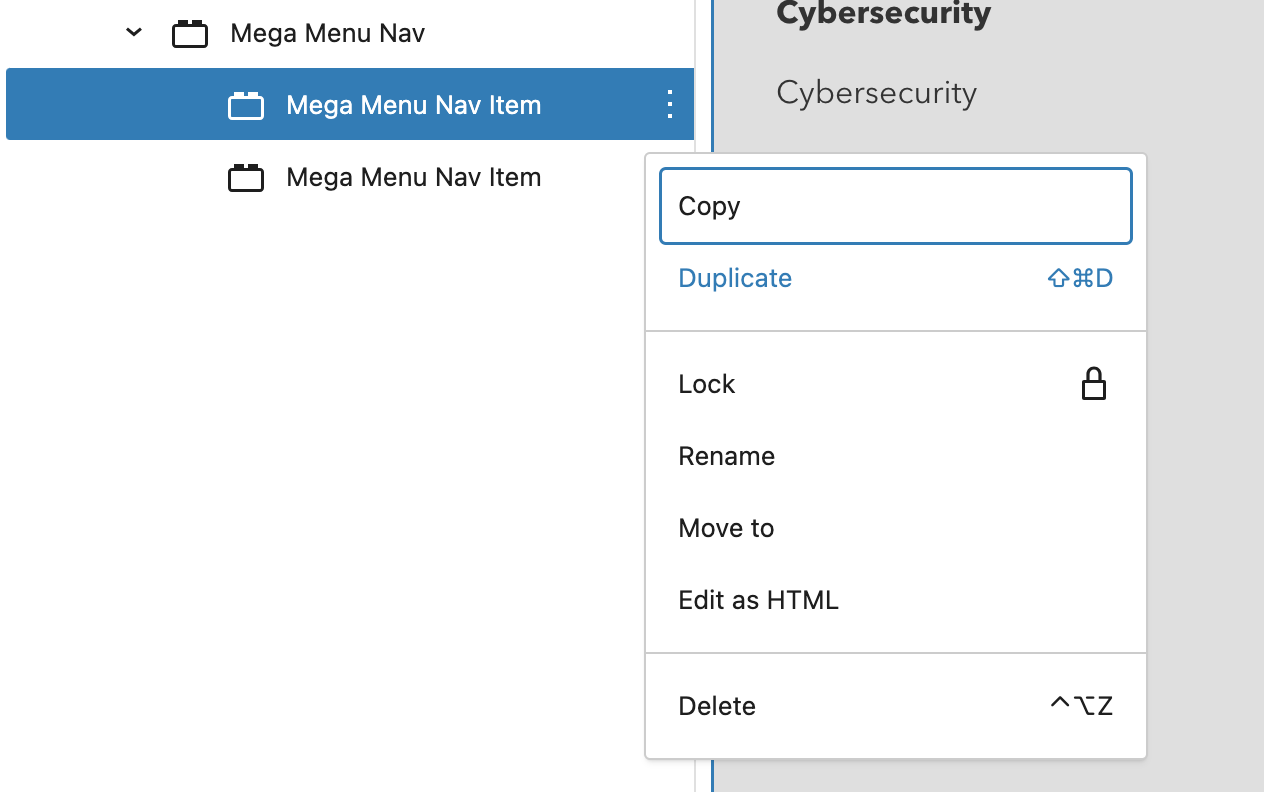Choose Edit as HTML option

[x=758, y=600]
